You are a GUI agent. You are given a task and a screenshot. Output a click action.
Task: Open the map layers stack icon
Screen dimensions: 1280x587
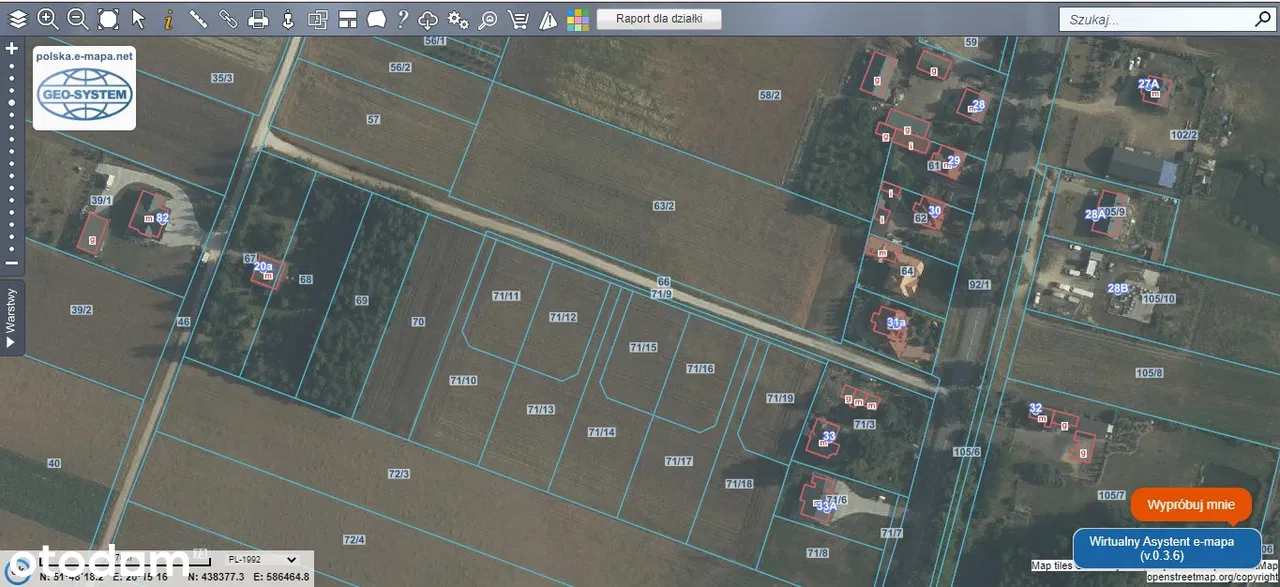[18, 18]
